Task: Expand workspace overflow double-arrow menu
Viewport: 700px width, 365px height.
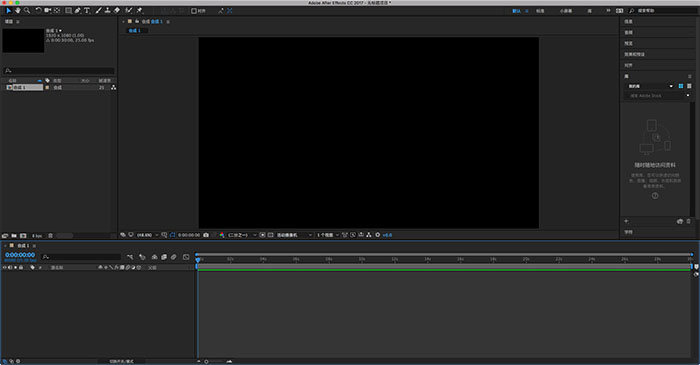Action: click(608, 10)
